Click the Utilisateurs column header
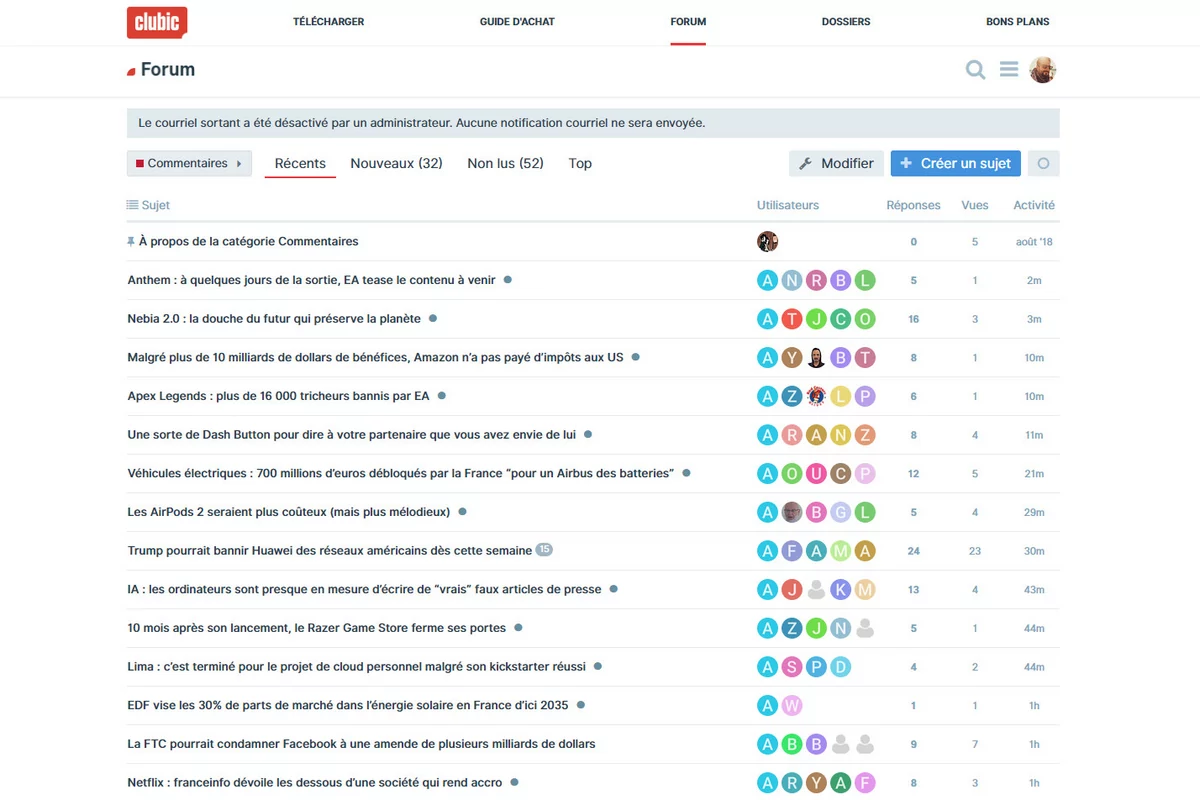This screenshot has width=1200, height=800. click(x=788, y=205)
